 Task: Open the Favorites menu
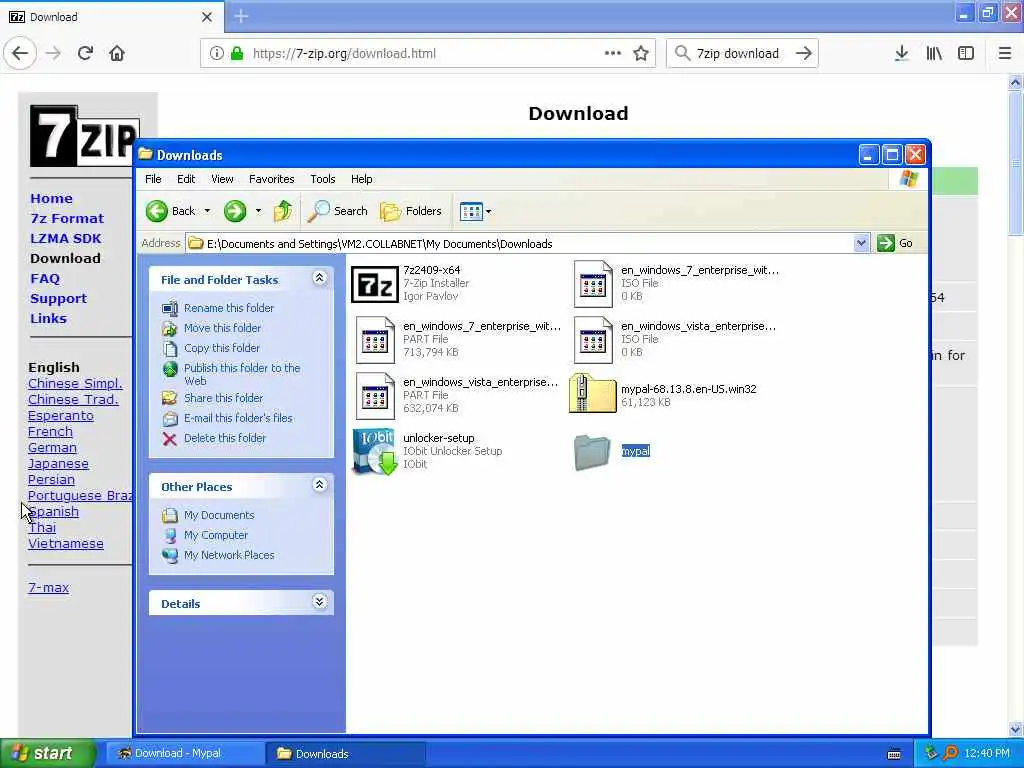(x=272, y=179)
